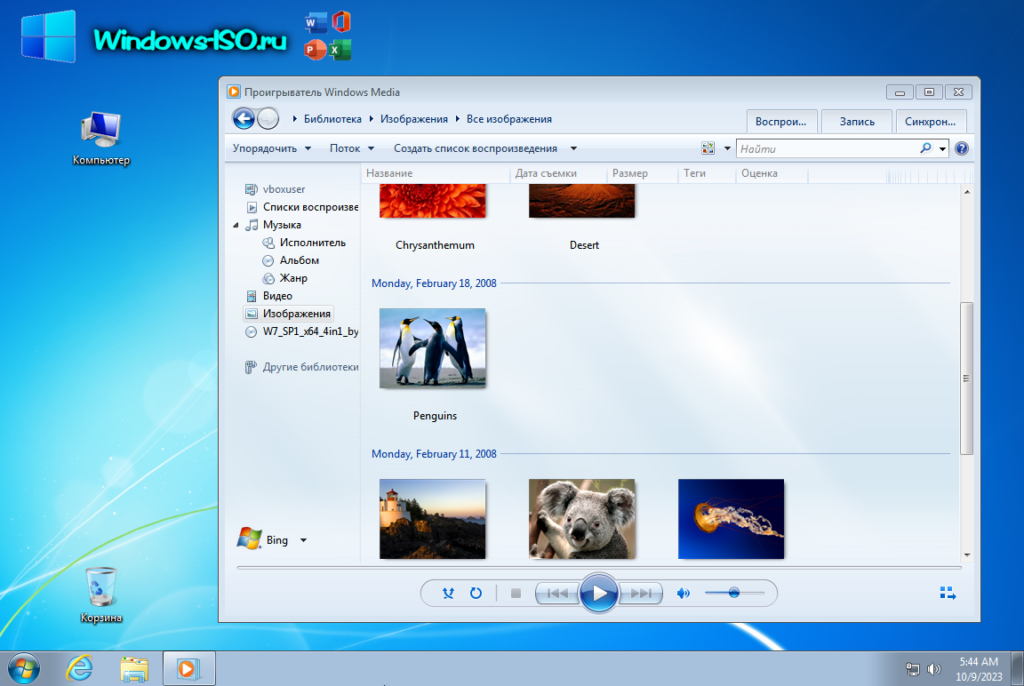Screen dimensions: 1024x686
Task: Click into the Найти search field
Action: pyautogui.click(x=827, y=148)
